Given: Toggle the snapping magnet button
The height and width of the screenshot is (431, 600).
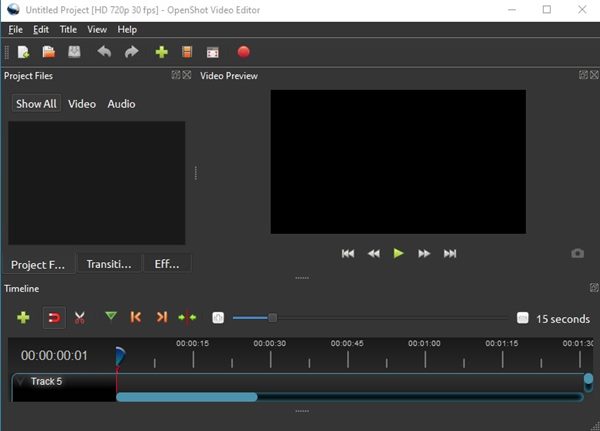Looking at the screenshot, I should coord(54,318).
